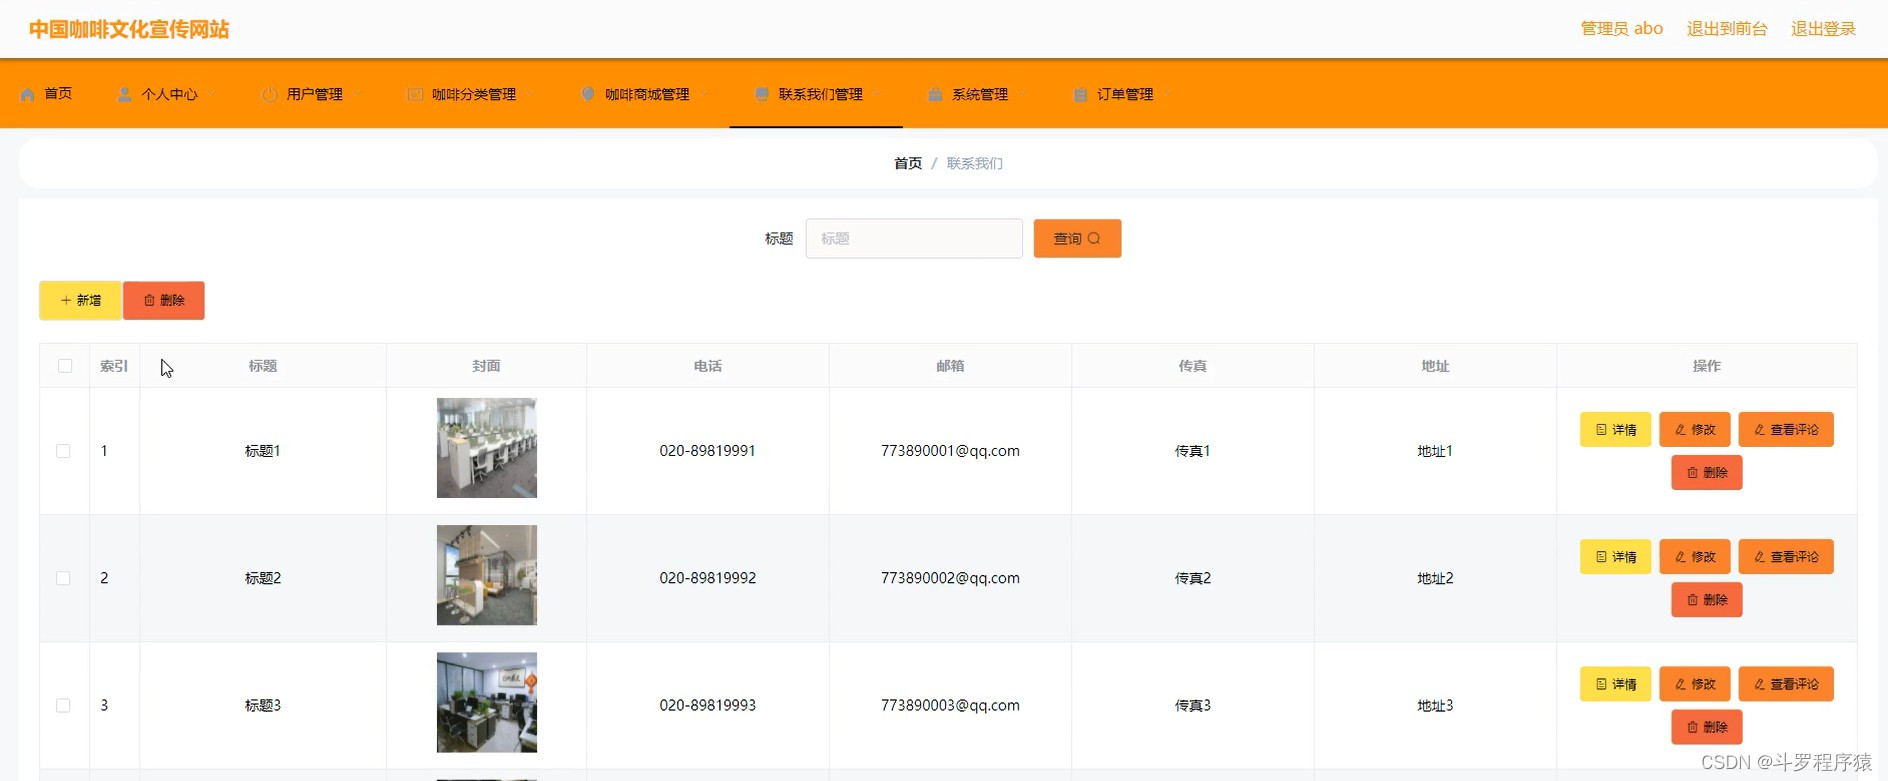Expand the 咖啡分类管理 dropdown arrow
Screen dimensions: 1888x781
tap(530, 94)
